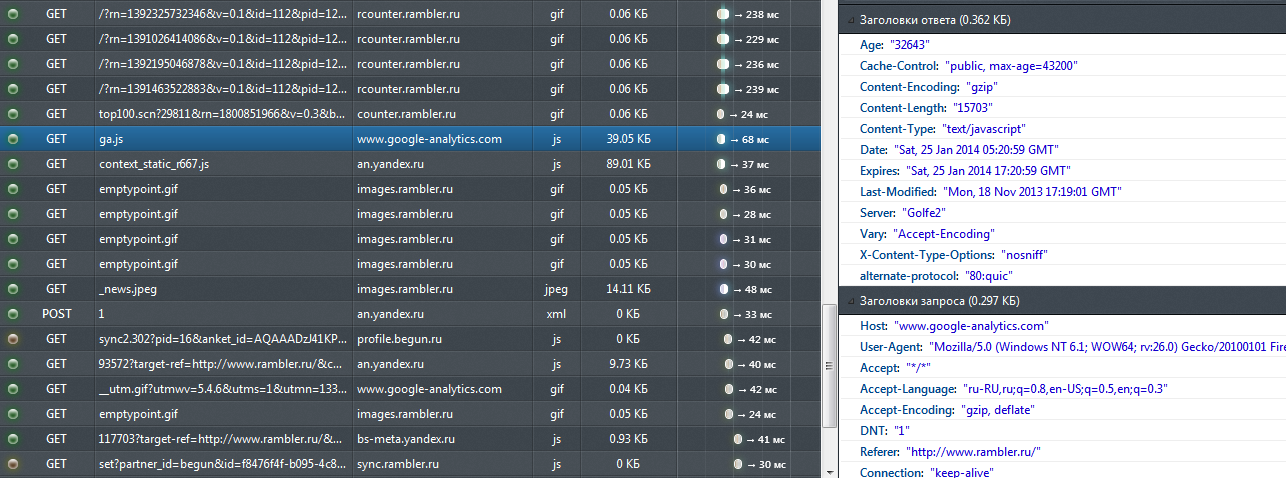
Task: Click the green status dot for ga.js
Action: click(13, 139)
